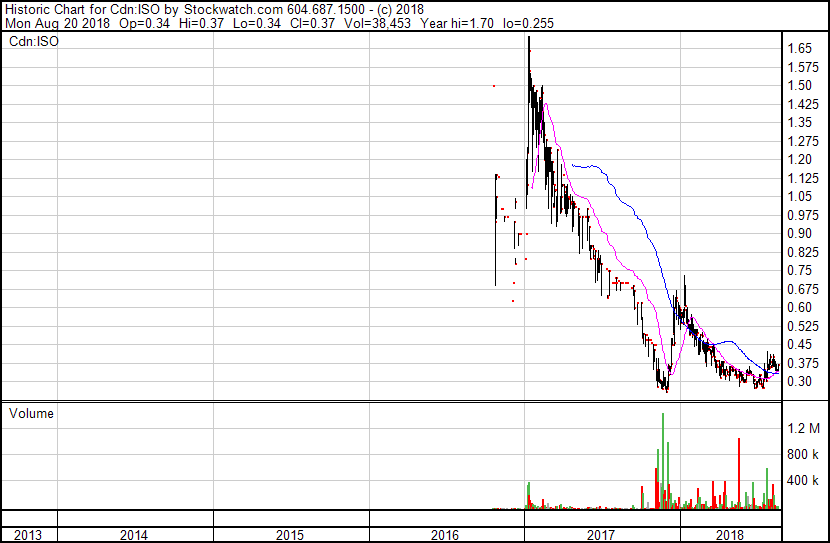Image resolution: width=830 pixels, height=543 pixels.
Task: Click the start of the blue moving average line
Action: pyautogui.click(x=573, y=166)
